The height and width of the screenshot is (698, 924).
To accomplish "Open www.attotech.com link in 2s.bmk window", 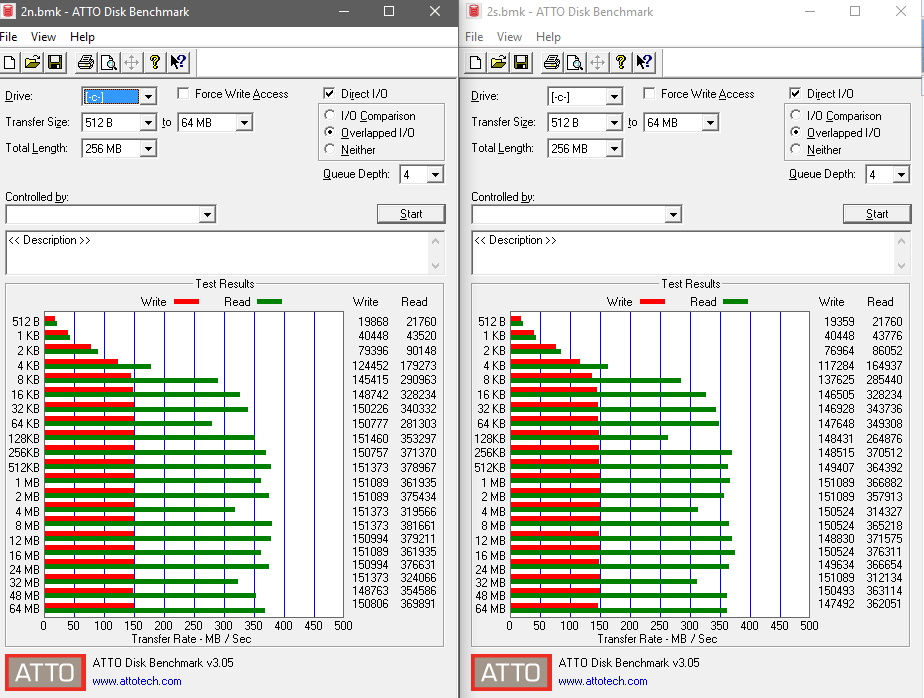I will pos(603,681).
